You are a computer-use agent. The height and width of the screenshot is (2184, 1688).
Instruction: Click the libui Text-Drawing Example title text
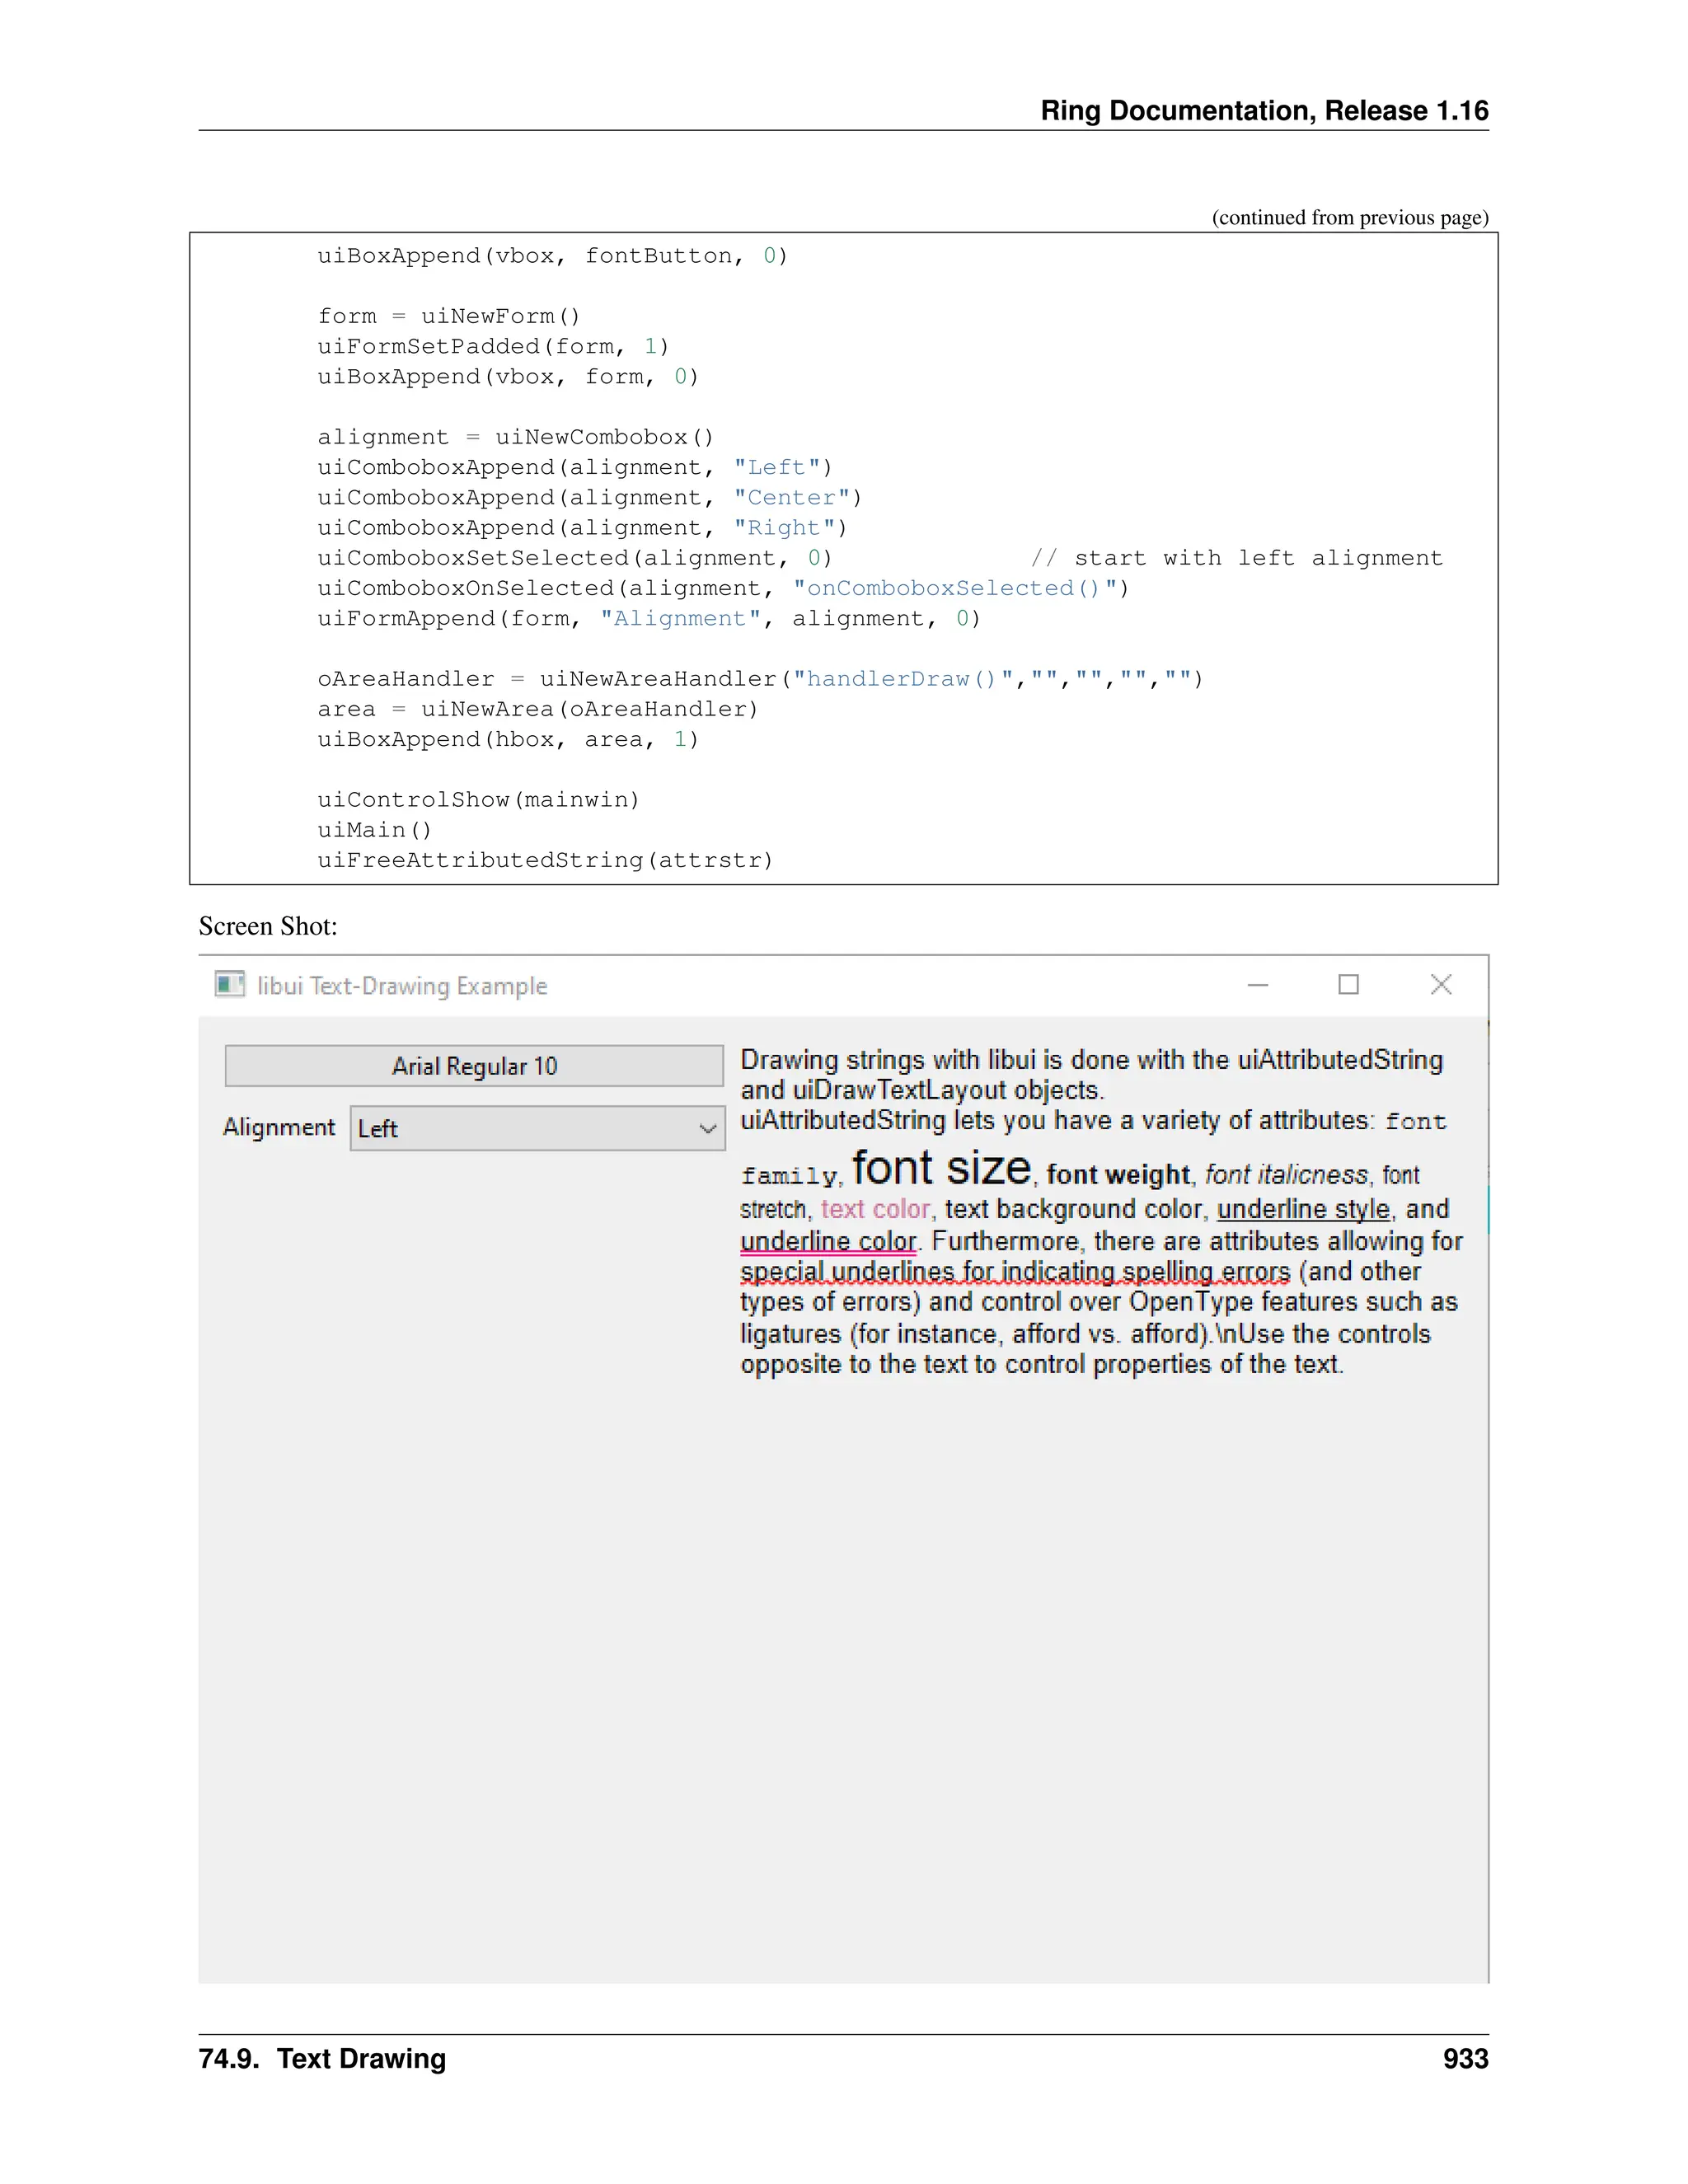[402, 986]
